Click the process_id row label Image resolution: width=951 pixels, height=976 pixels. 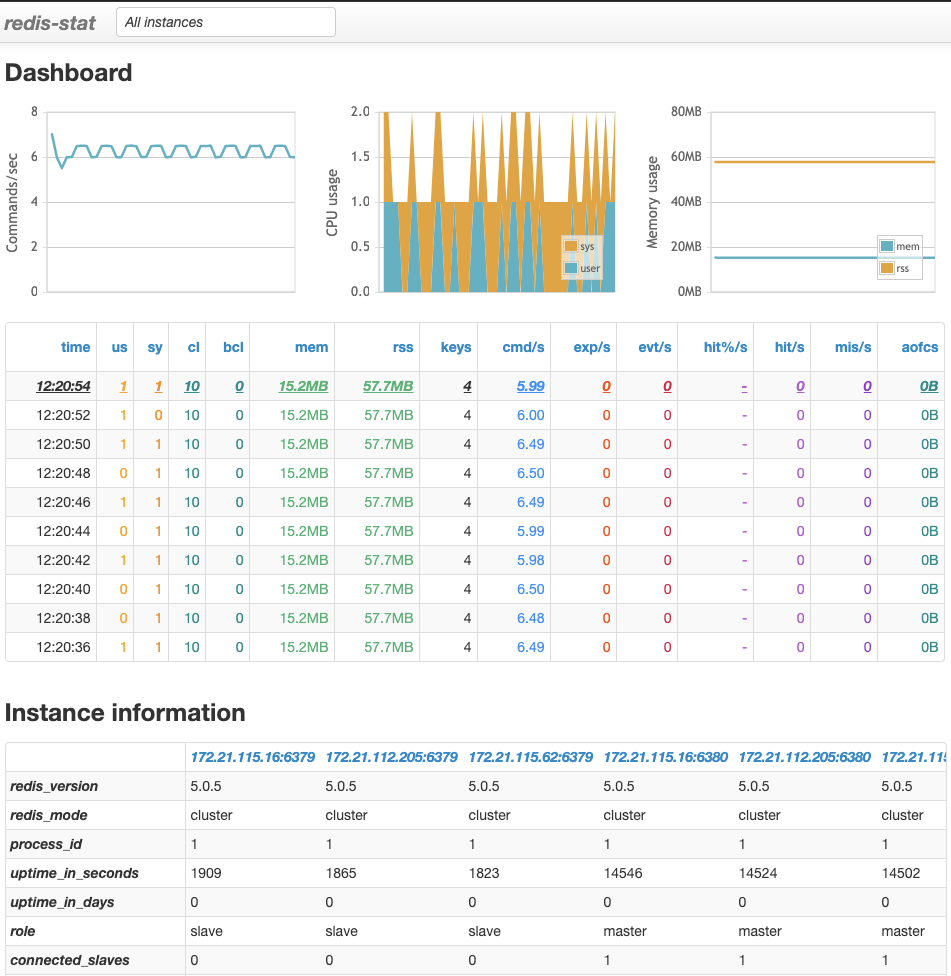[x=46, y=844]
